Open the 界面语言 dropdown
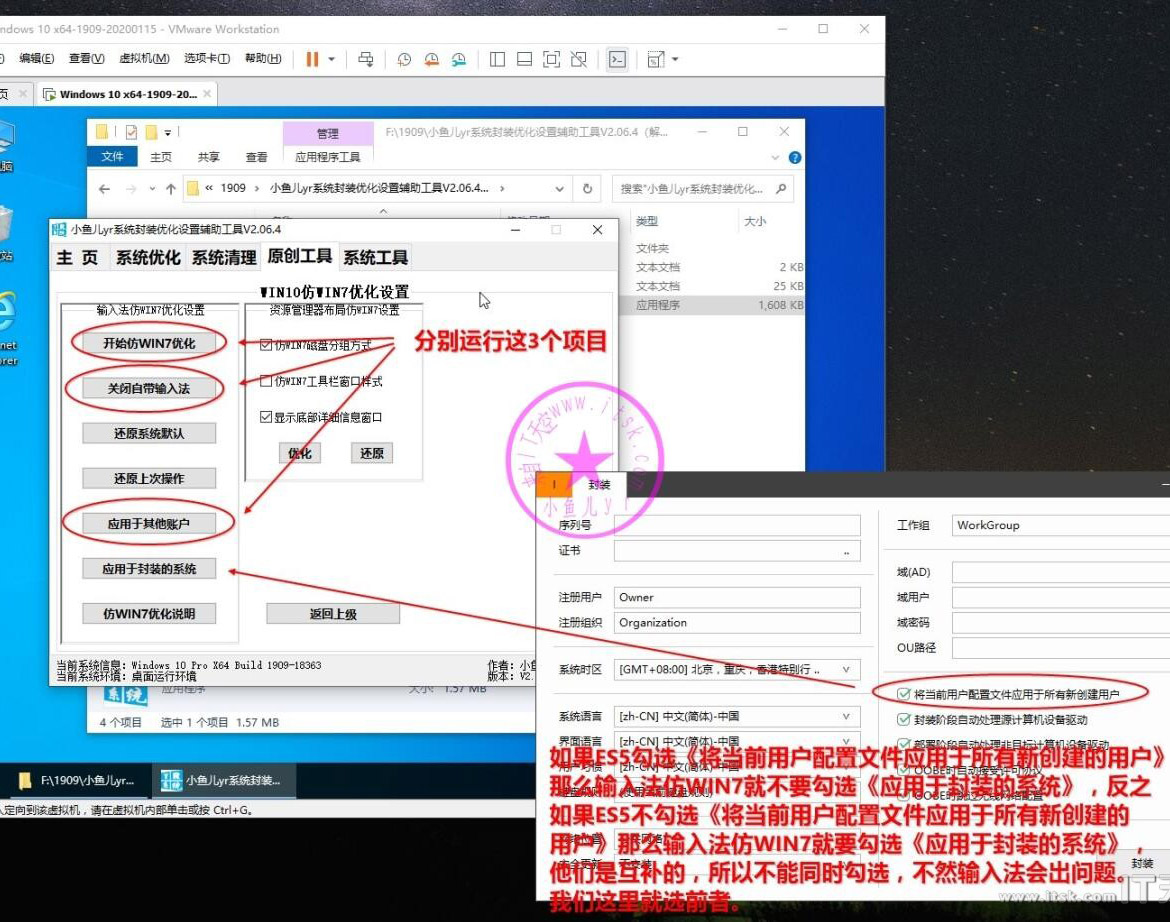The width and height of the screenshot is (1170, 922). [846, 741]
